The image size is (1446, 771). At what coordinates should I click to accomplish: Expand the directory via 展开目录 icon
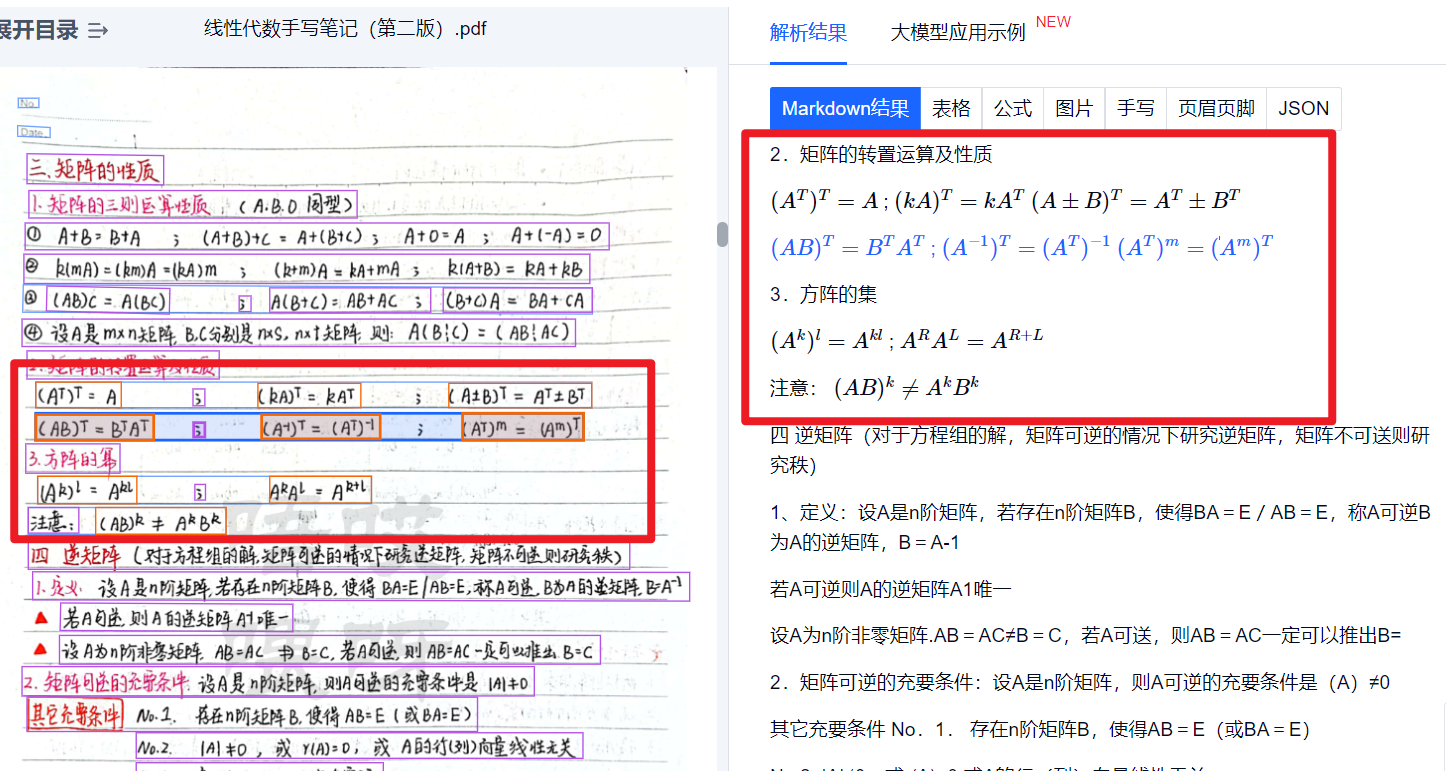point(97,30)
